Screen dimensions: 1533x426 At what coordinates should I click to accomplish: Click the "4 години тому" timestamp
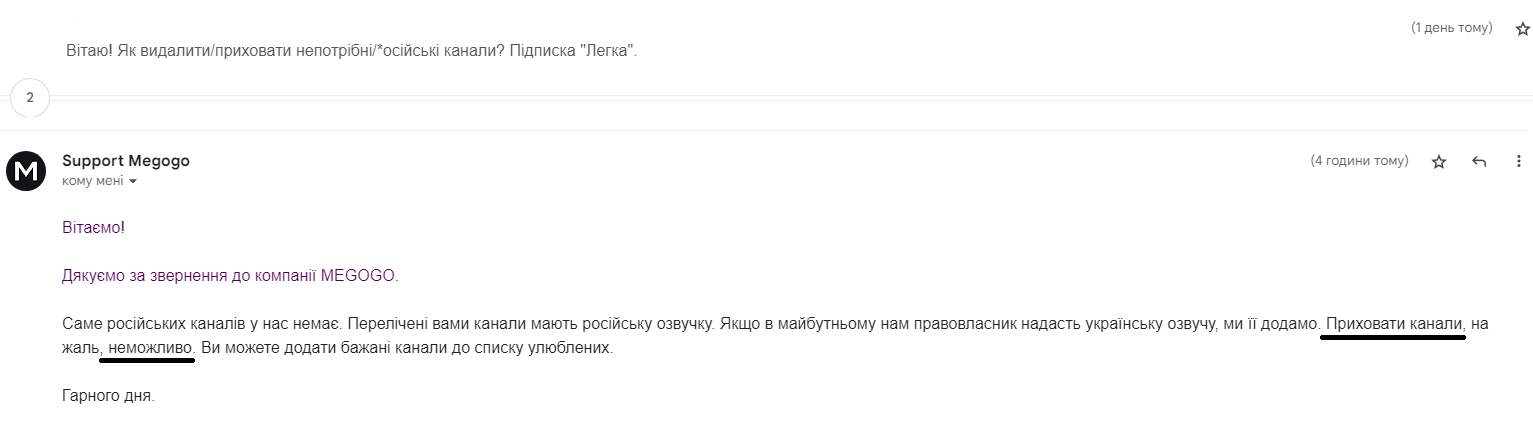[1359, 161]
